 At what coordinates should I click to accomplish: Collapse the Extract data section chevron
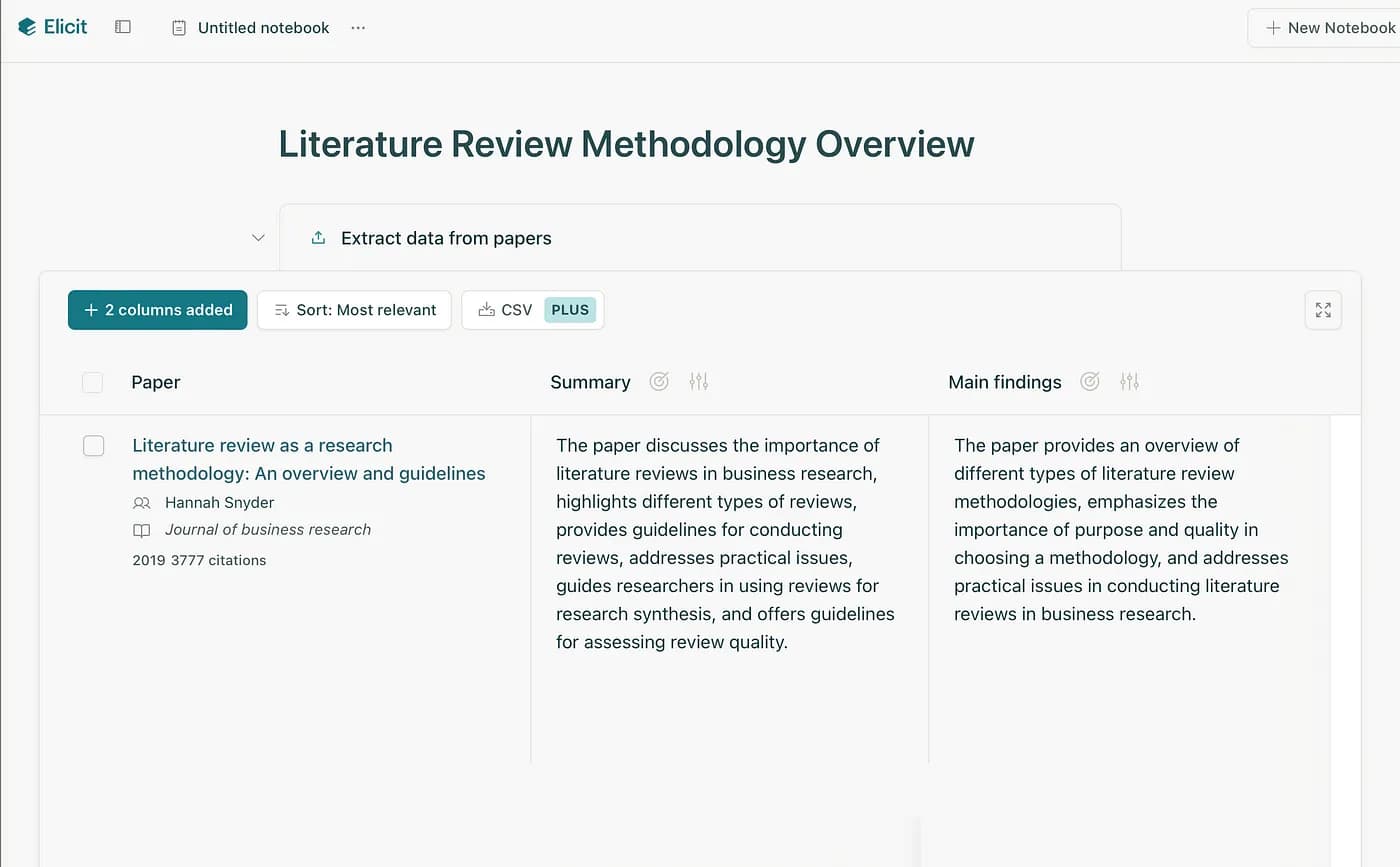click(258, 238)
